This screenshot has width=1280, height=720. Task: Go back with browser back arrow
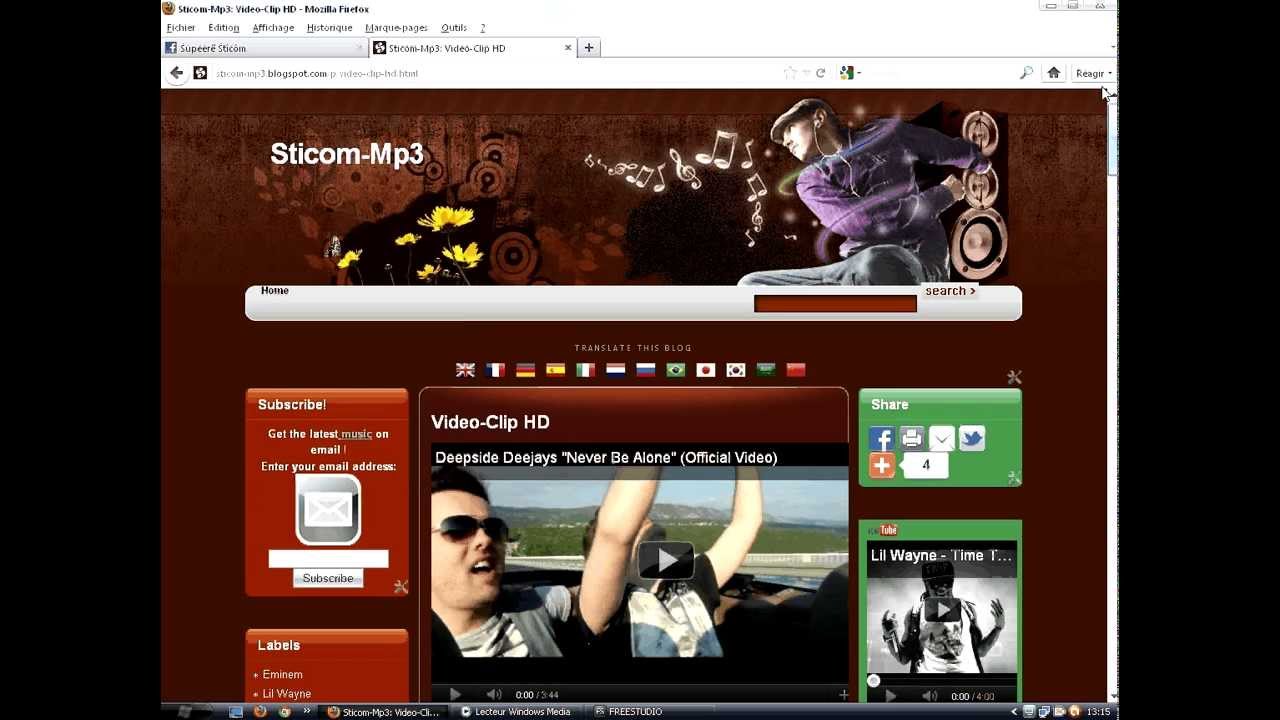(176, 73)
